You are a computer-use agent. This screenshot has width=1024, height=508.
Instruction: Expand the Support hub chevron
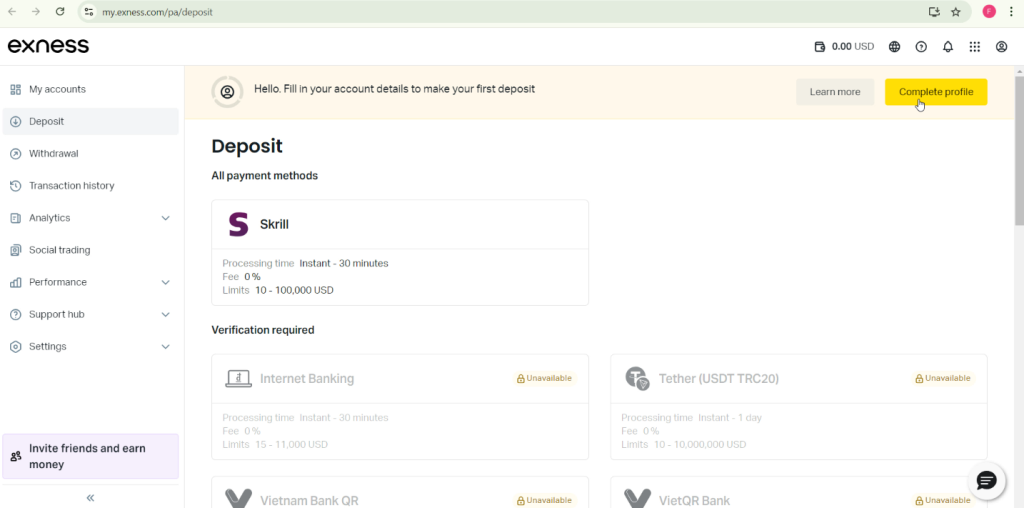[x=165, y=315]
